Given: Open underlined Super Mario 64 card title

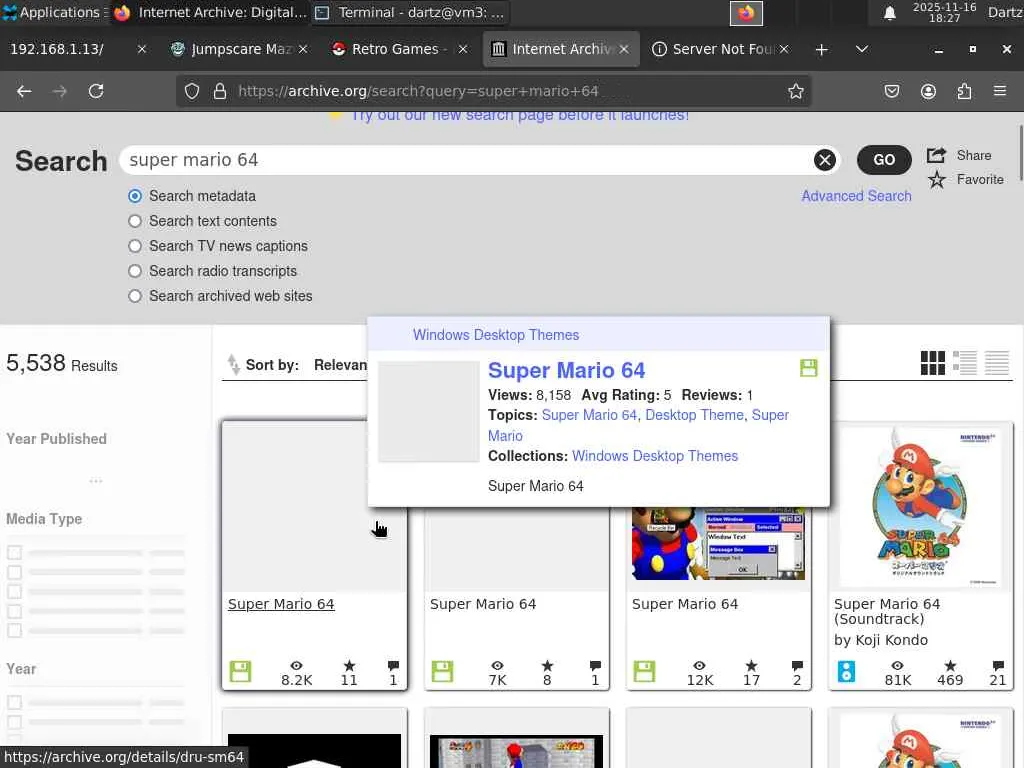Looking at the screenshot, I should pos(281,604).
